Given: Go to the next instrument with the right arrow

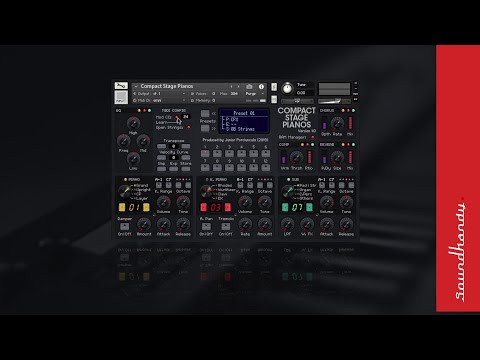Looking at the screenshot, I should click(238, 87).
